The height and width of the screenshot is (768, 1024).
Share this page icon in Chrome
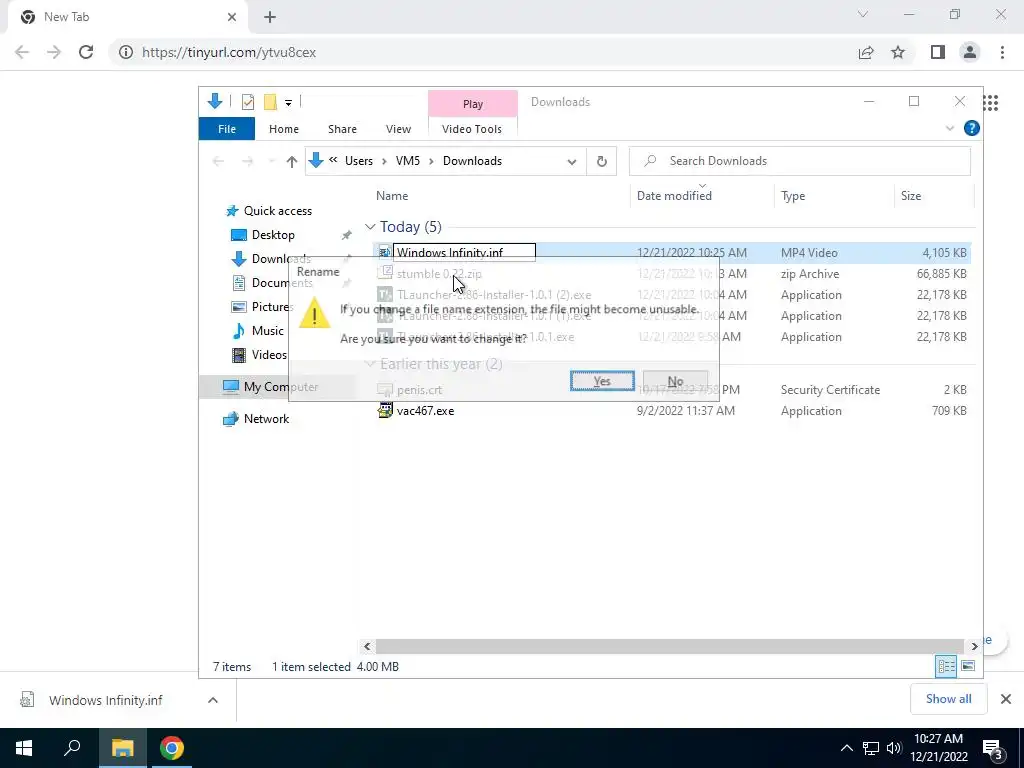pyautogui.click(x=866, y=52)
